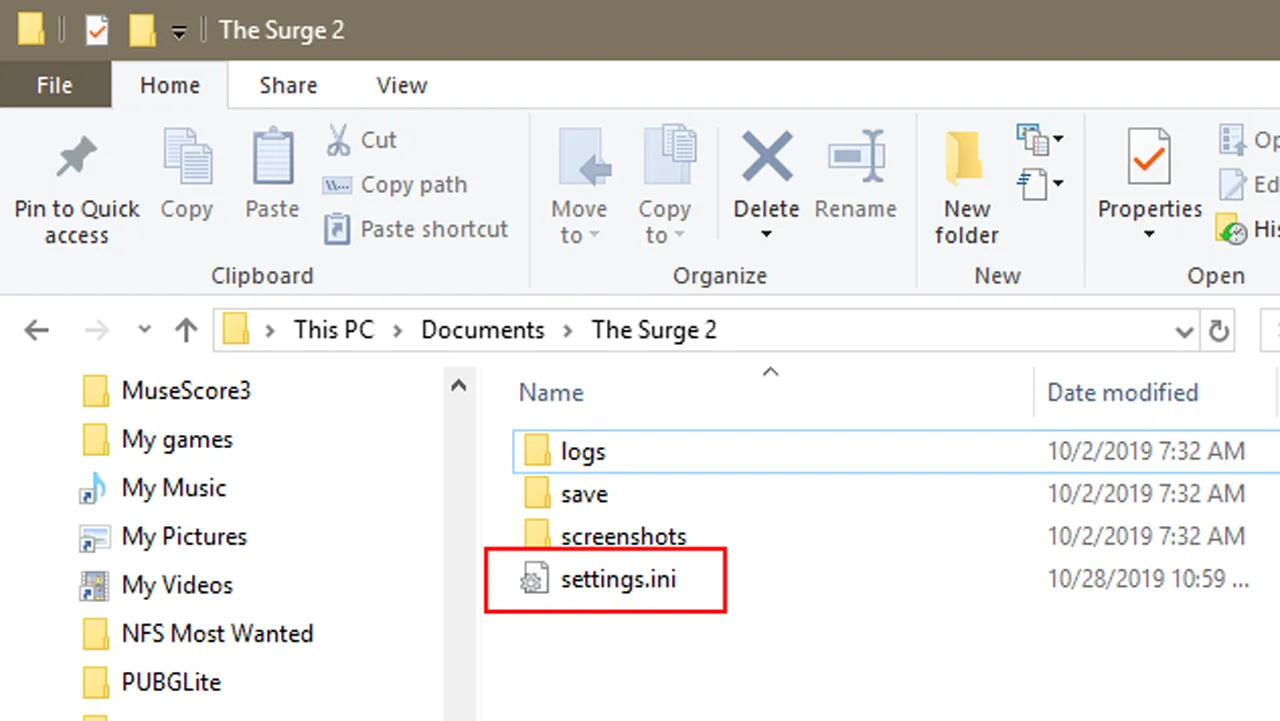The image size is (1280, 721).
Task: Open My games in navigation pane
Action: [177, 440]
